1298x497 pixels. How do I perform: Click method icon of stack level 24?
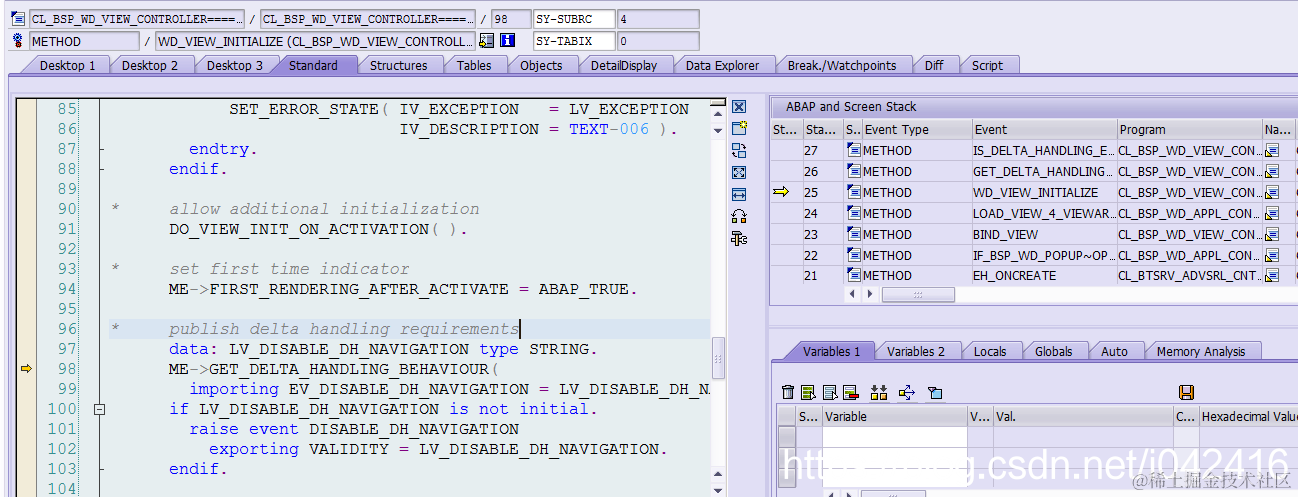(x=853, y=213)
